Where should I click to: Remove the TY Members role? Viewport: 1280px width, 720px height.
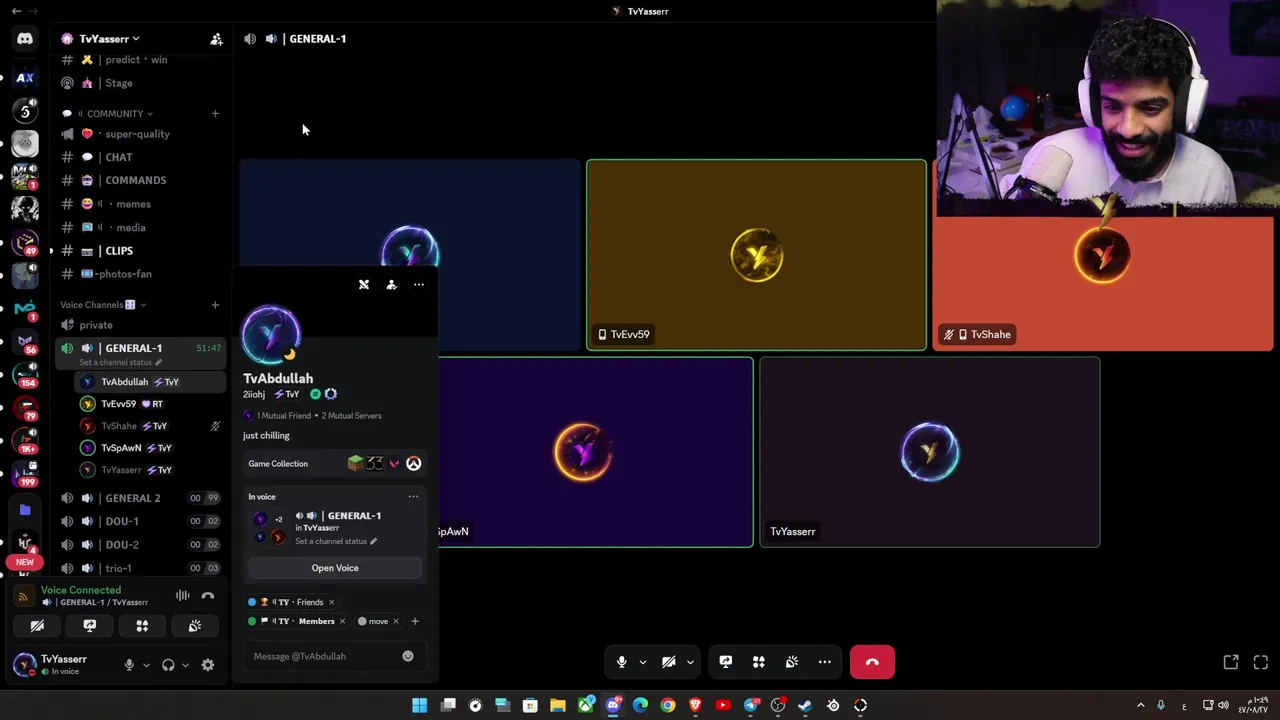342,621
